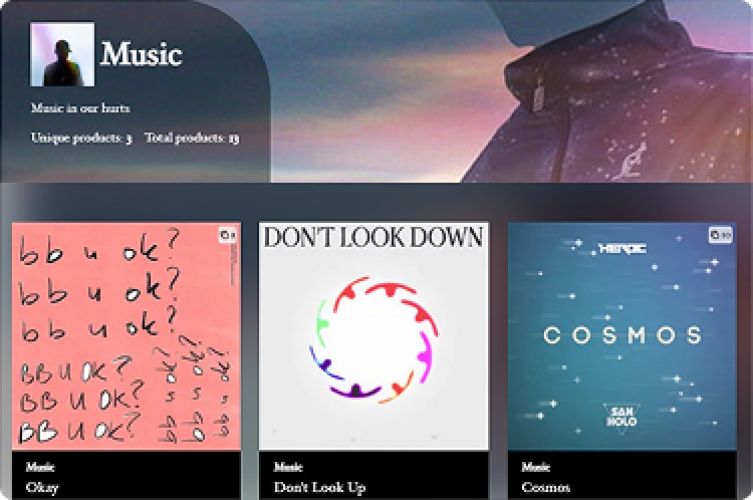The image size is (753, 500).
Task: Click the 'Music in our hearts' tagline
Action: tap(80, 108)
